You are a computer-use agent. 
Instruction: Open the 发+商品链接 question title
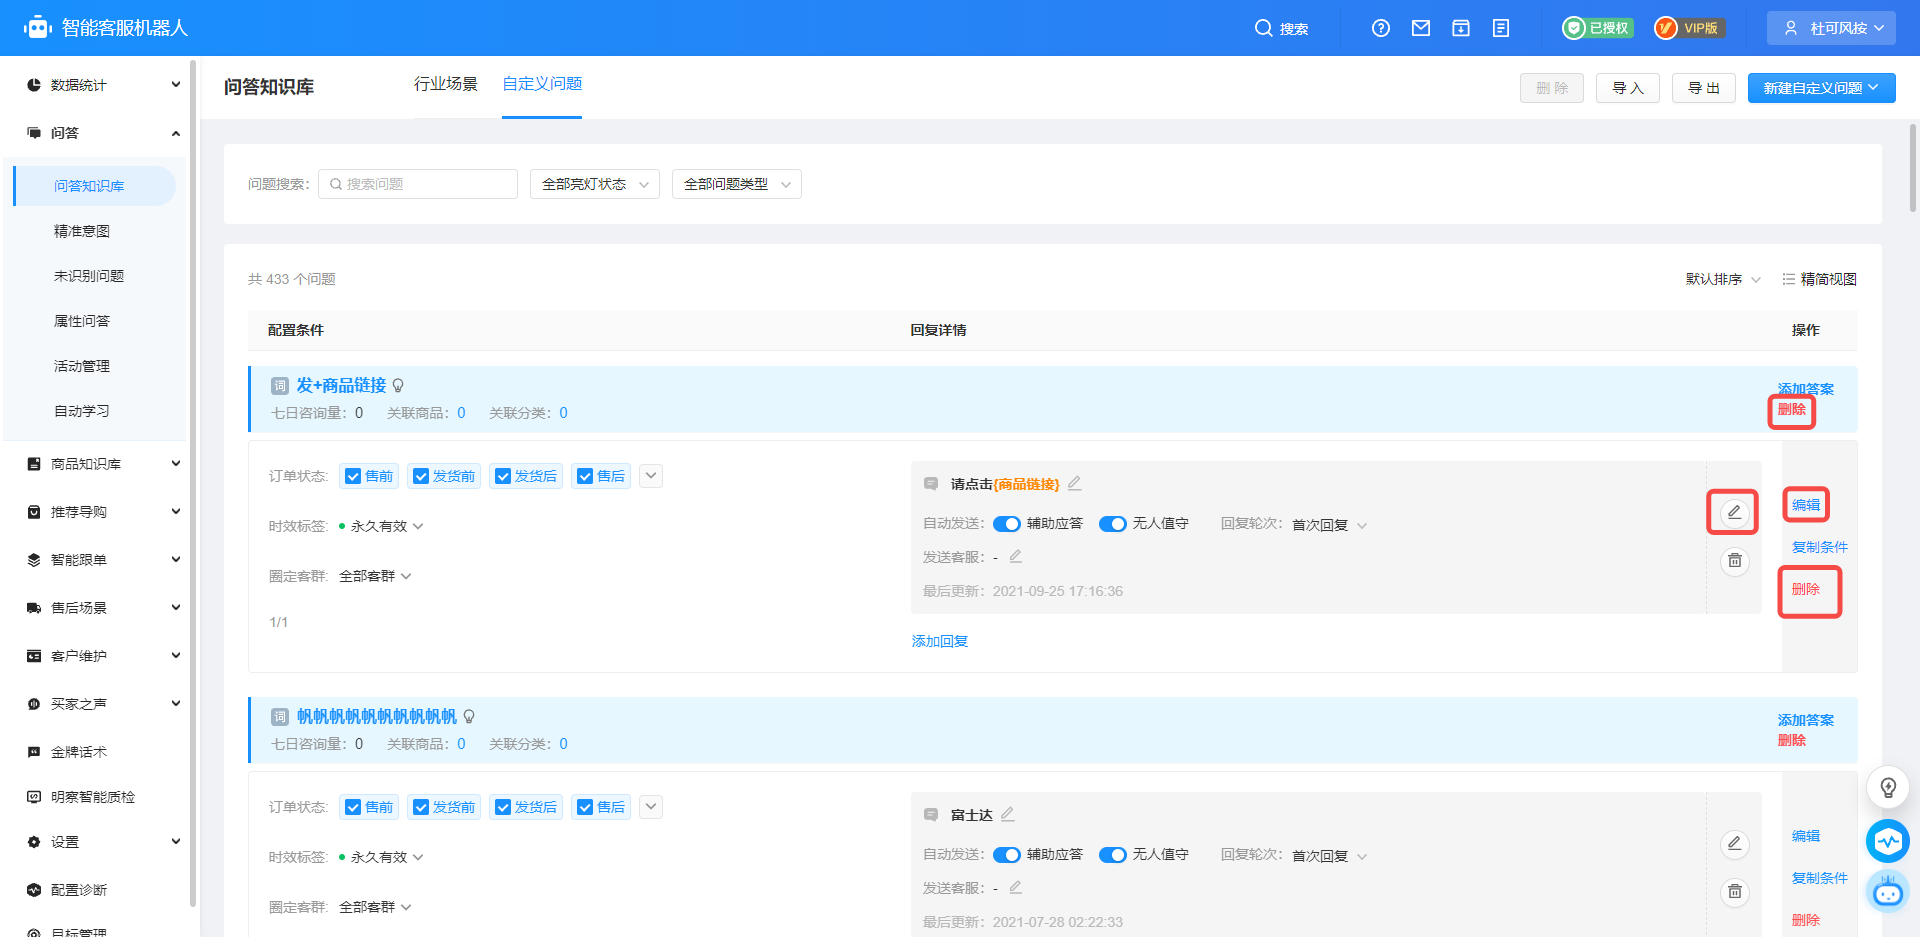point(341,386)
